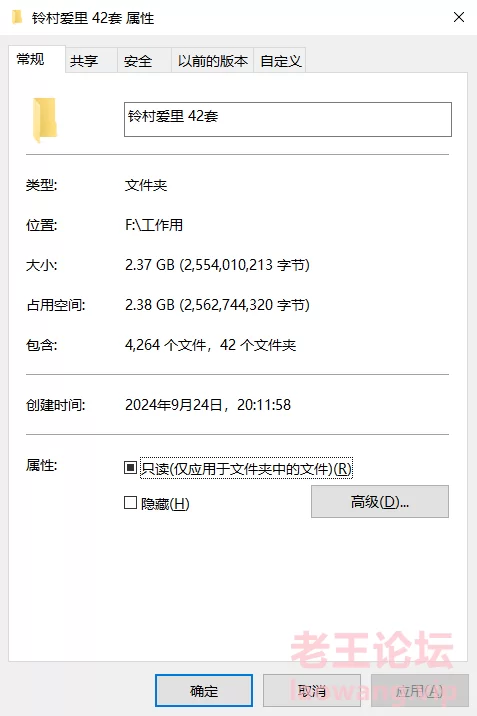The width and height of the screenshot is (477, 716).
Task: Close the 属性 dialog window
Action: coord(459,17)
